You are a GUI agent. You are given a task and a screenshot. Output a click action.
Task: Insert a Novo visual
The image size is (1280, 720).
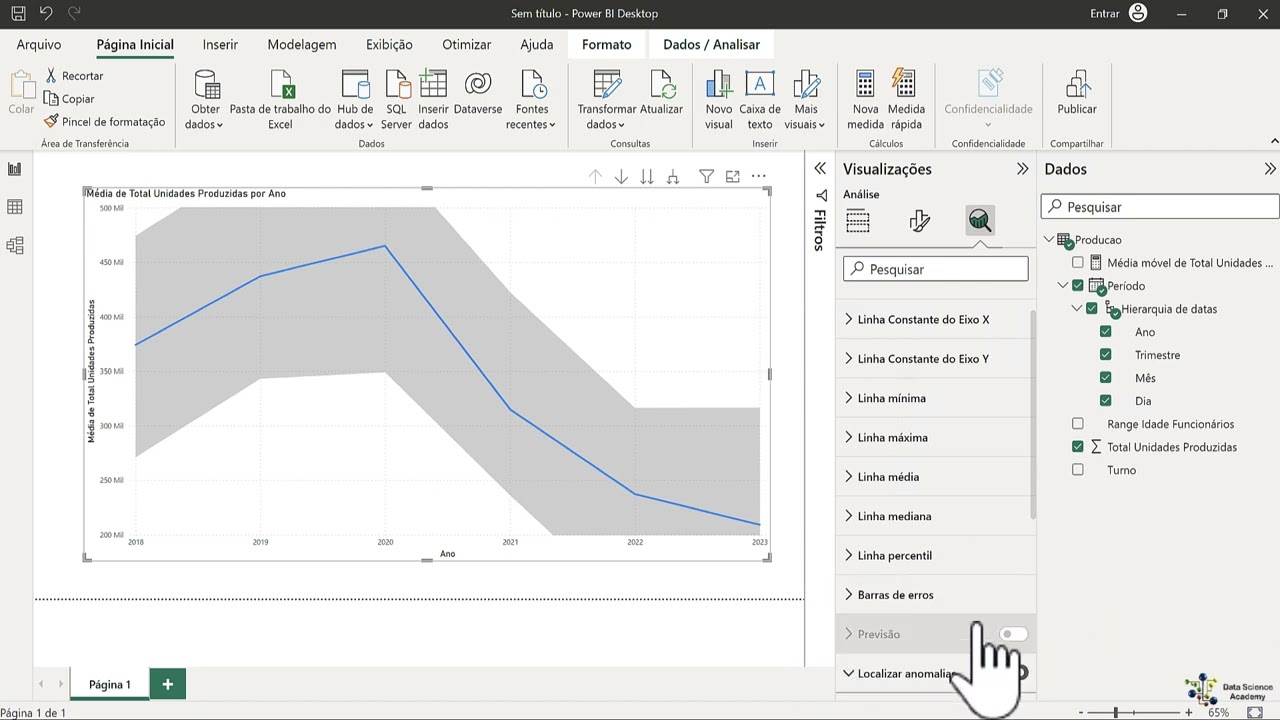point(718,100)
